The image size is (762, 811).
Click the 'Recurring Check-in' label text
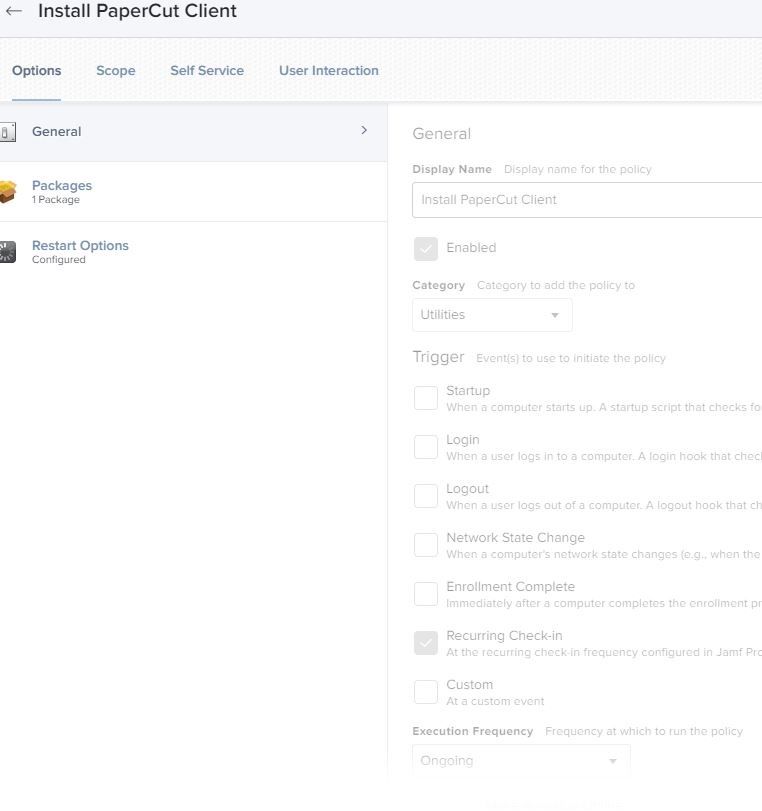(x=504, y=635)
